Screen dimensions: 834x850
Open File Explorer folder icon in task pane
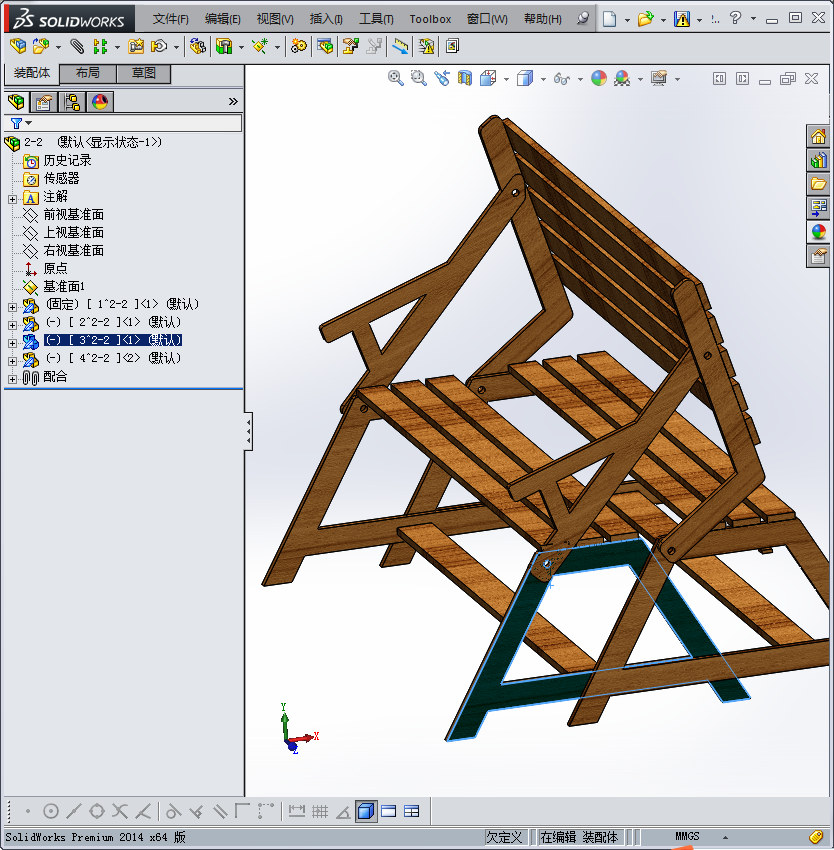(818, 184)
